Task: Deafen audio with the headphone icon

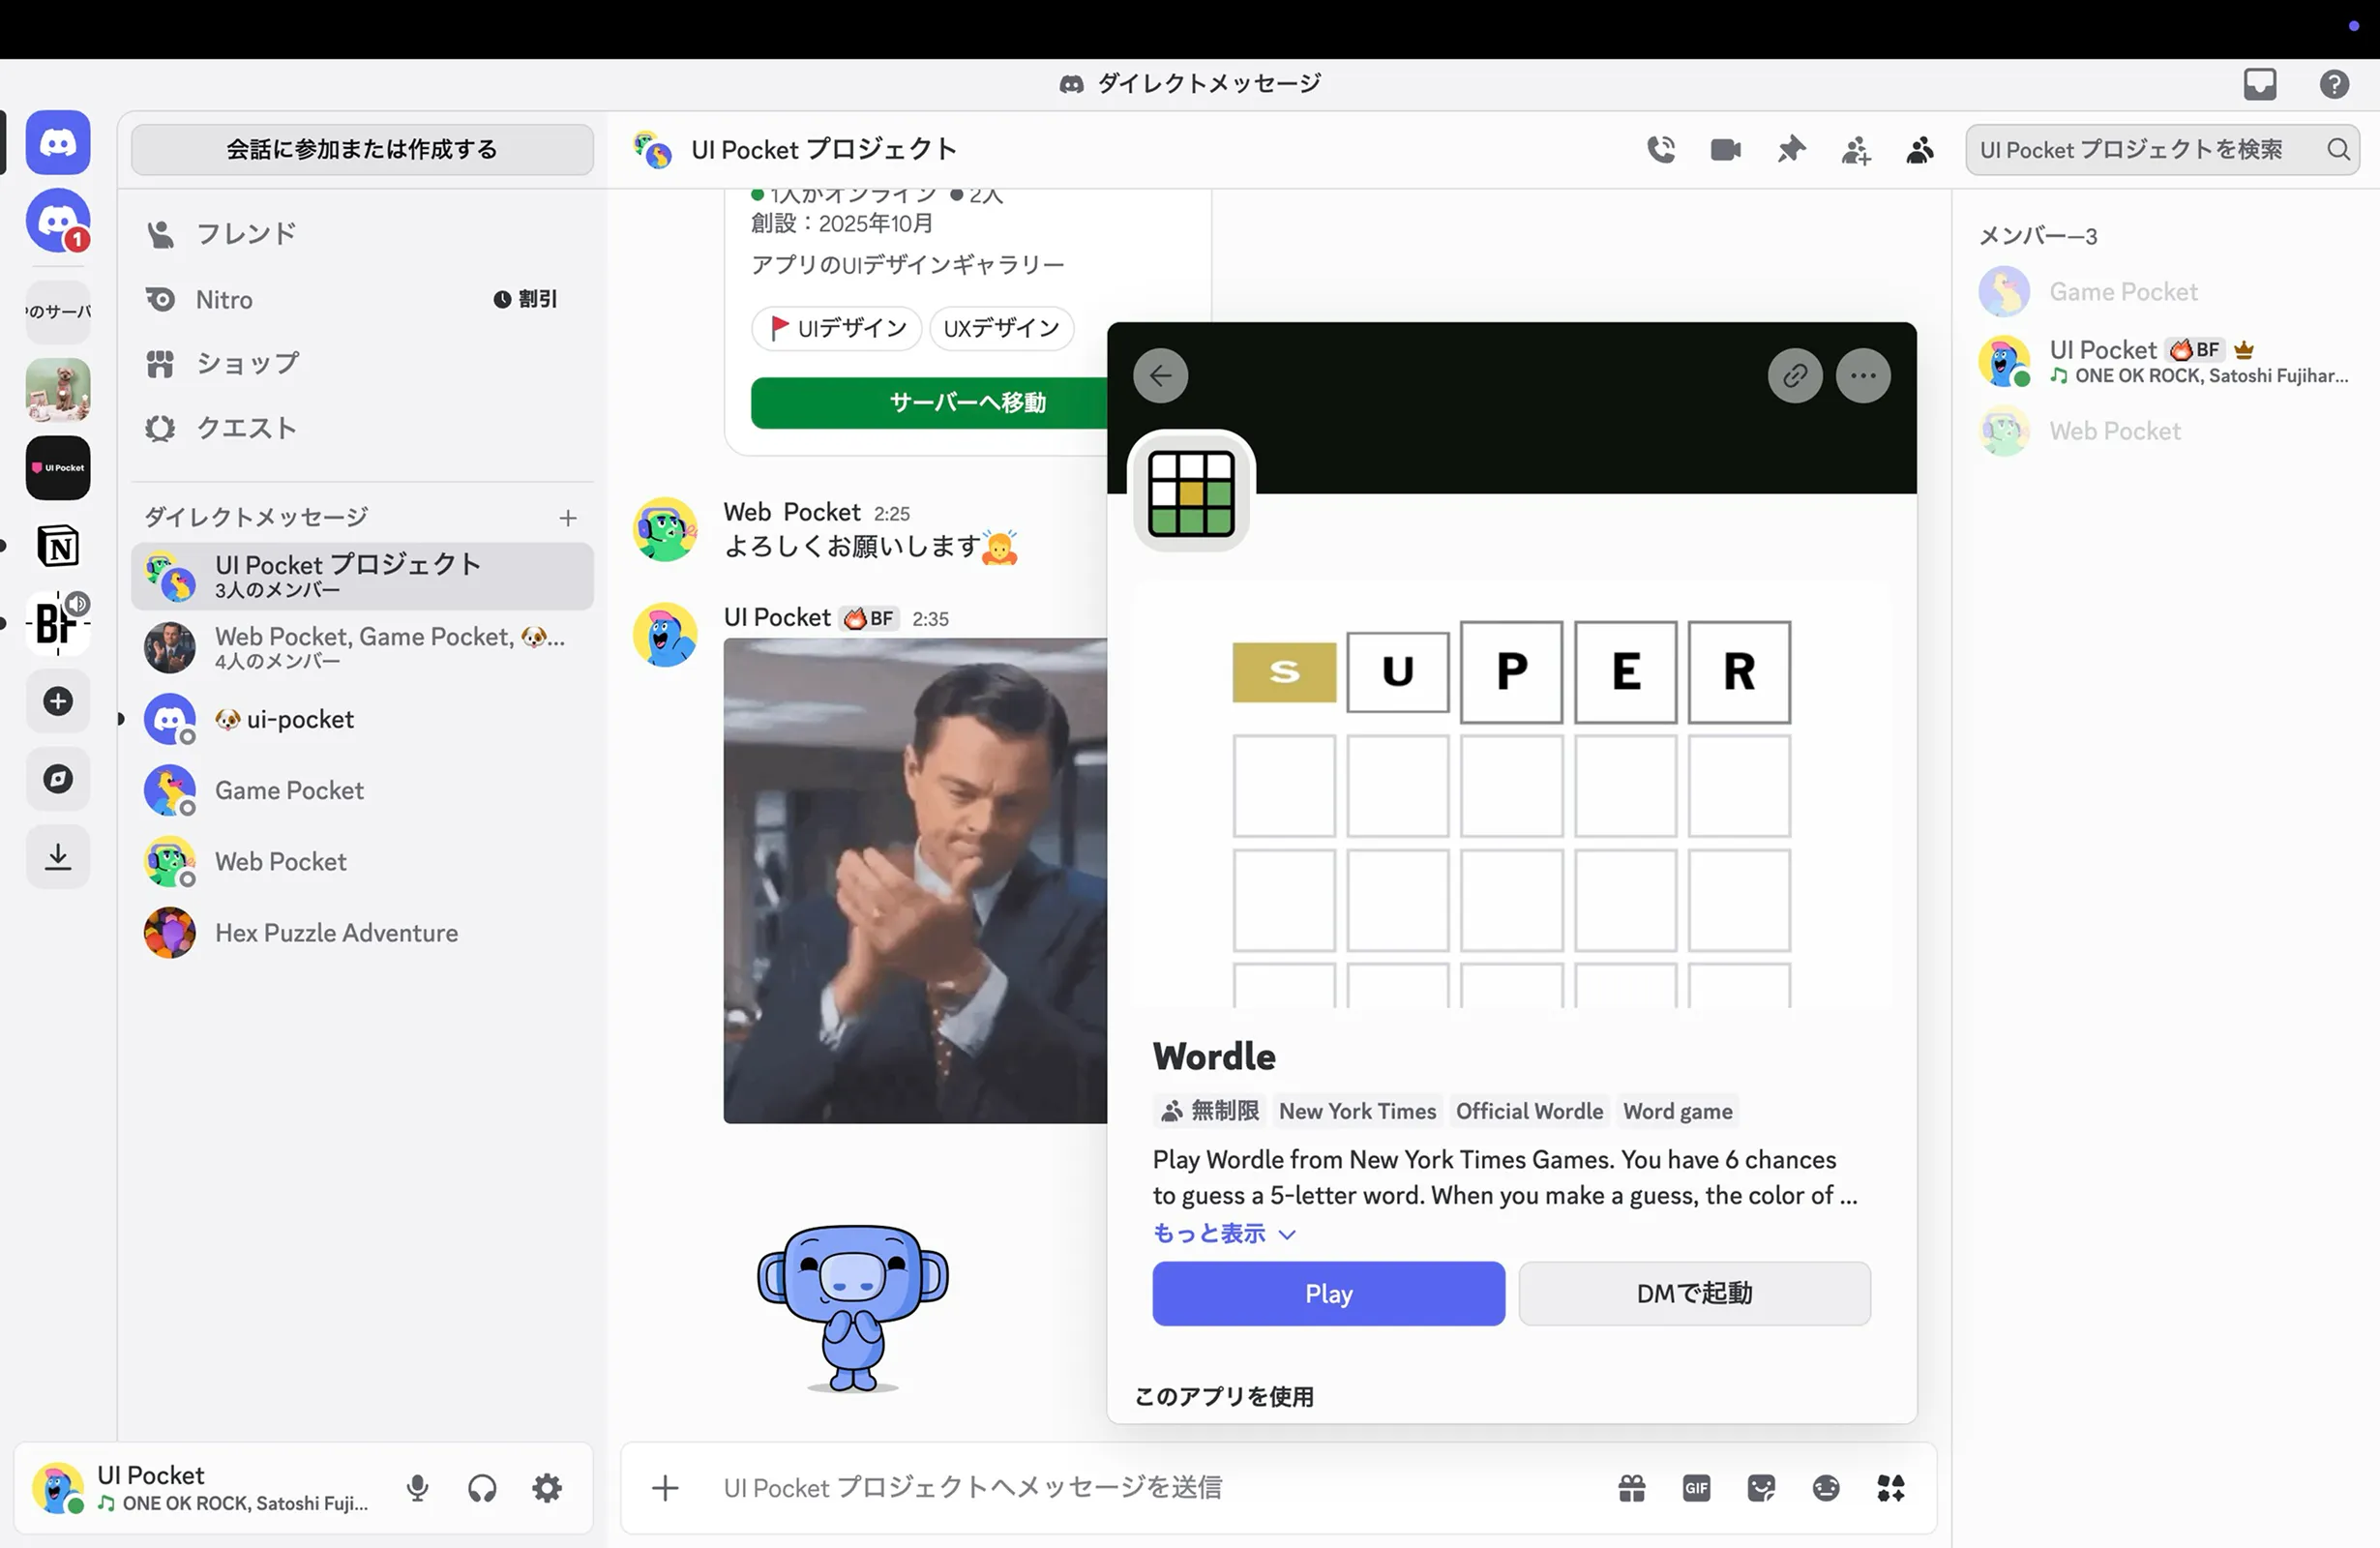Action: pyautogui.click(x=482, y=1488)
